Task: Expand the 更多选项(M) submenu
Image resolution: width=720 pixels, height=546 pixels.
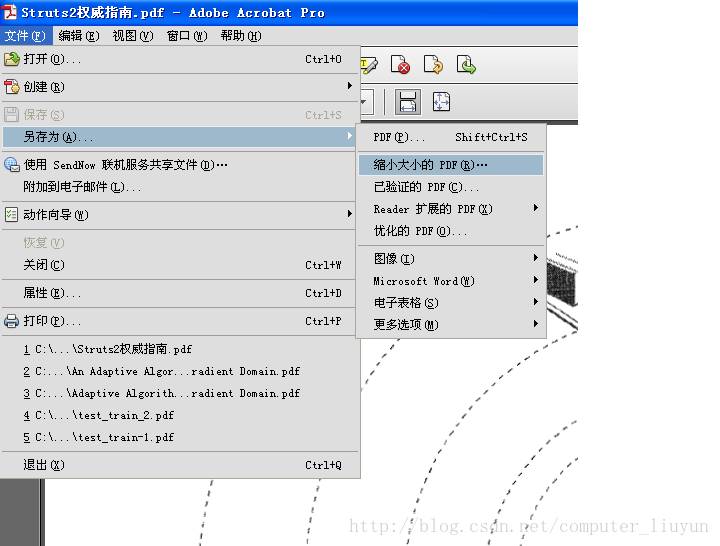Action: point(451,325)
